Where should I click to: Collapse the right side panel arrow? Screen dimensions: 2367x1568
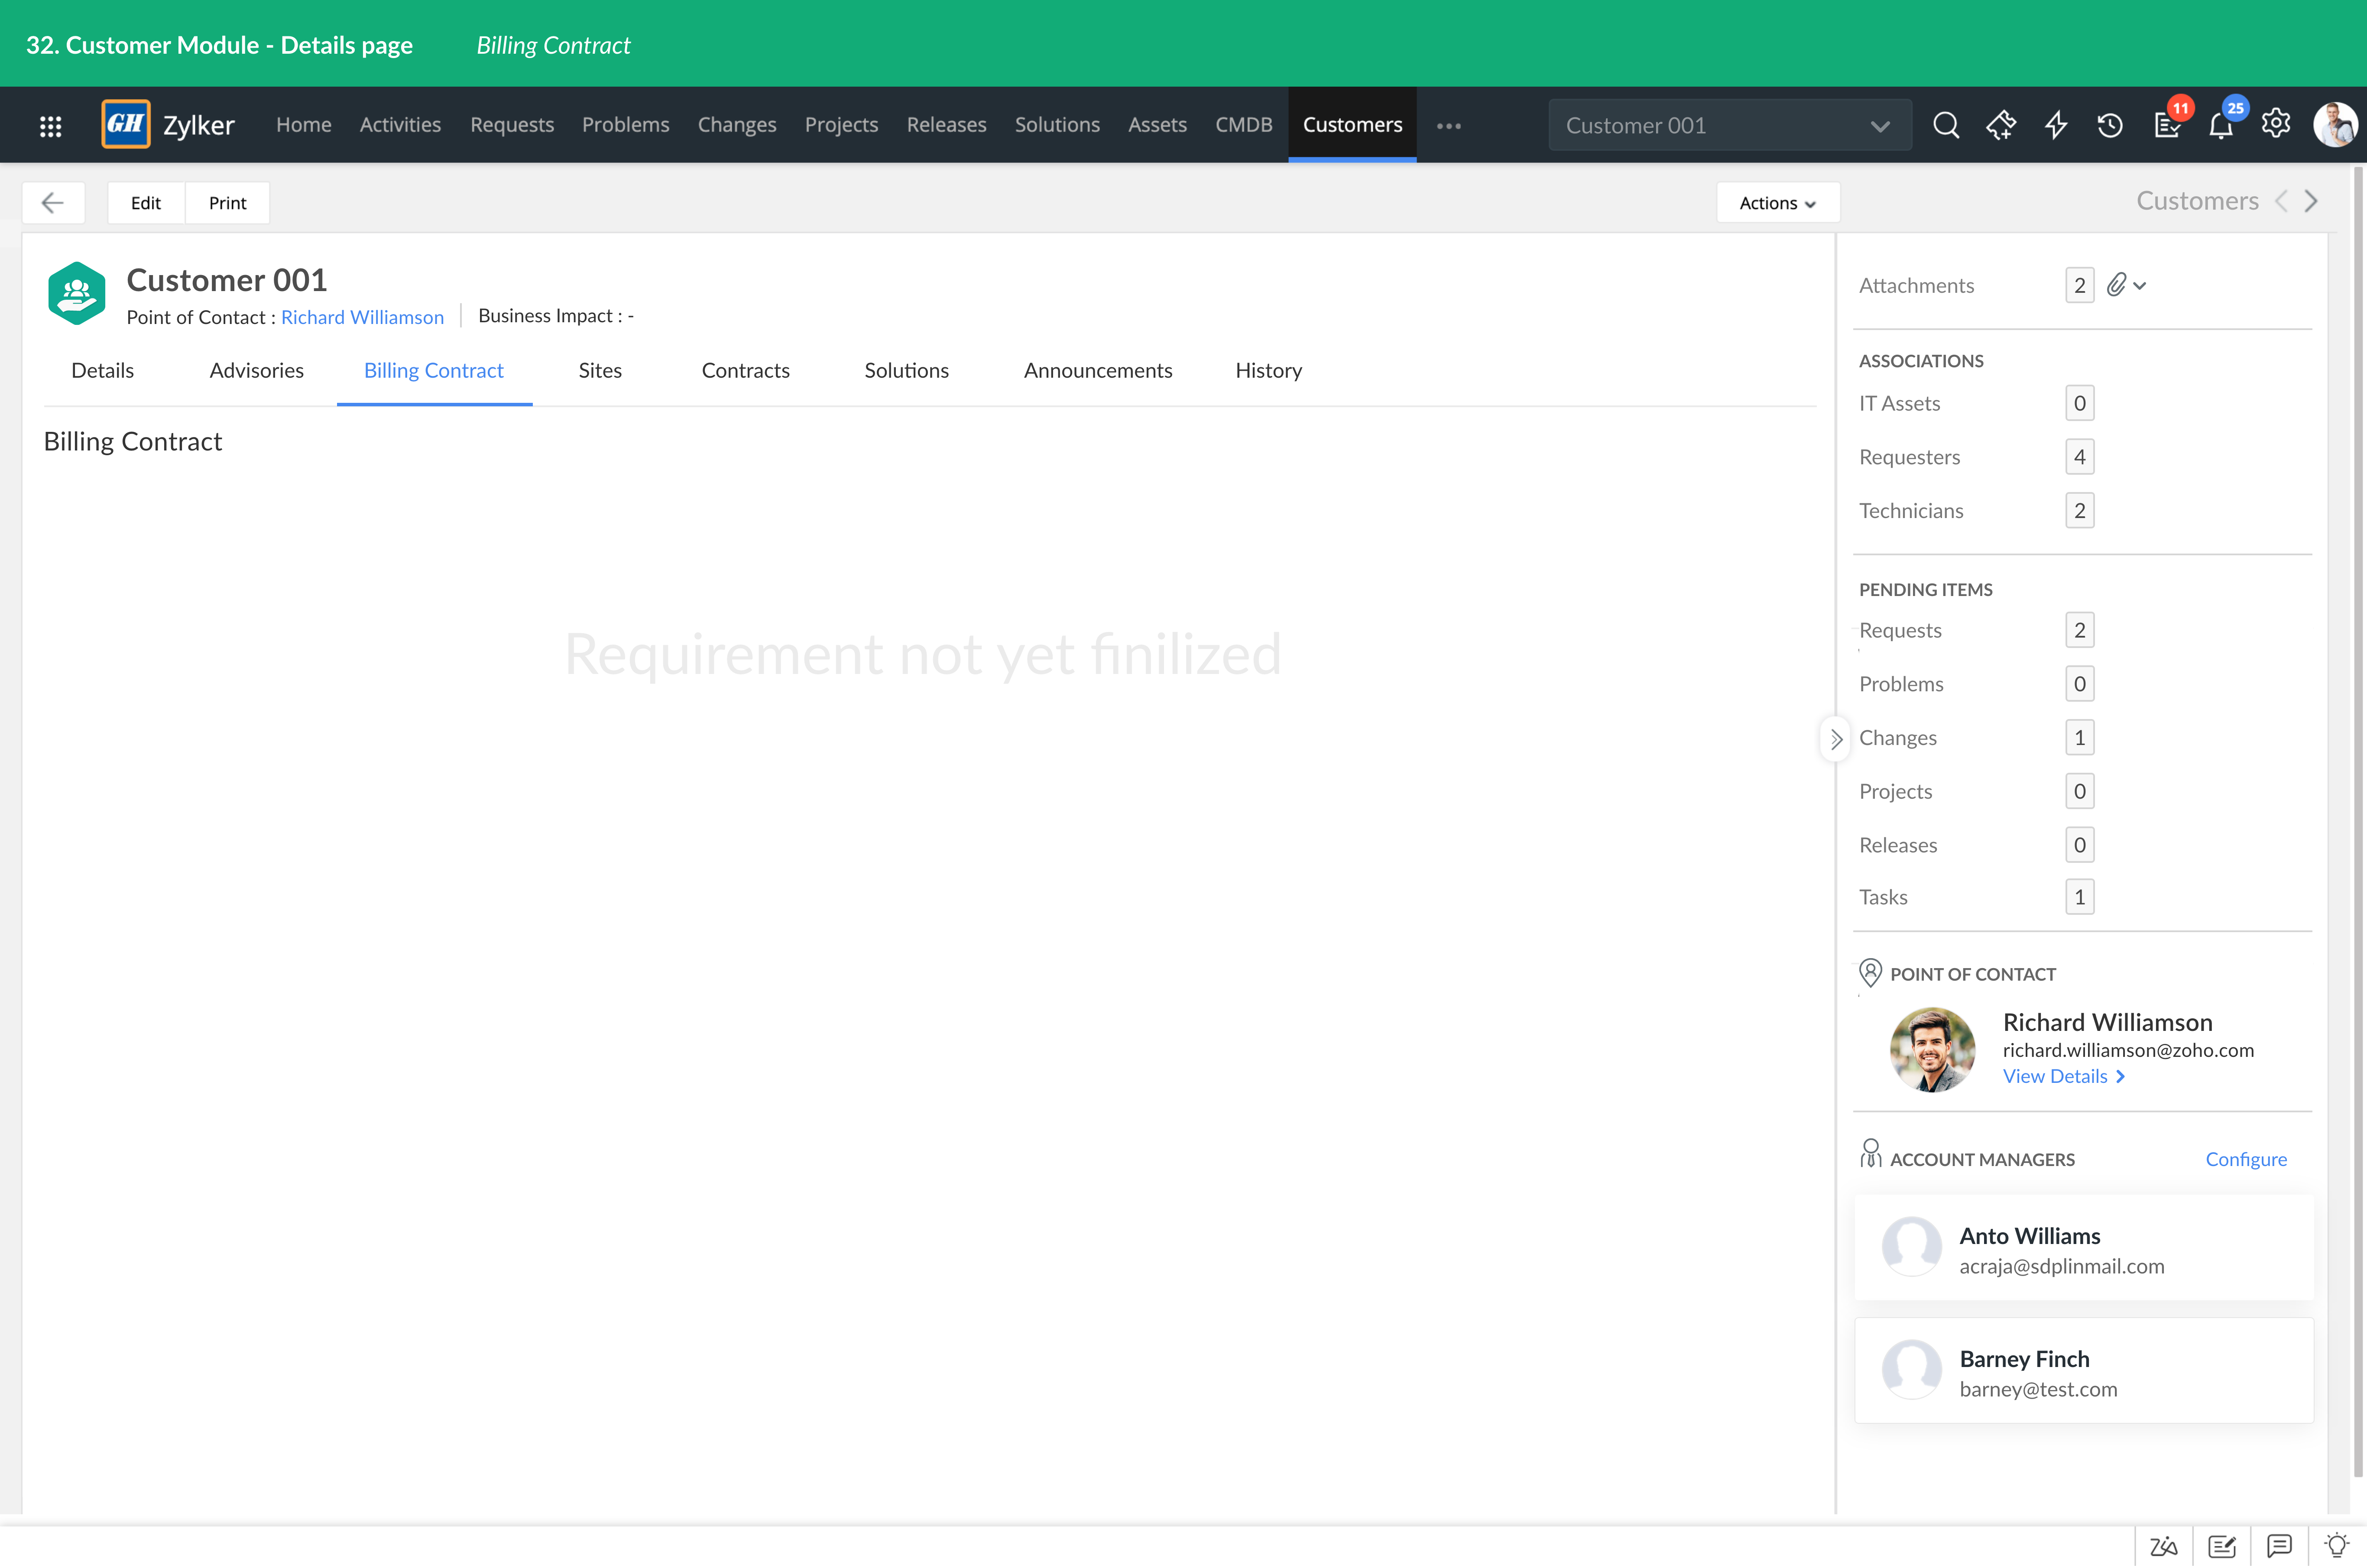(x=1836, y=739)
